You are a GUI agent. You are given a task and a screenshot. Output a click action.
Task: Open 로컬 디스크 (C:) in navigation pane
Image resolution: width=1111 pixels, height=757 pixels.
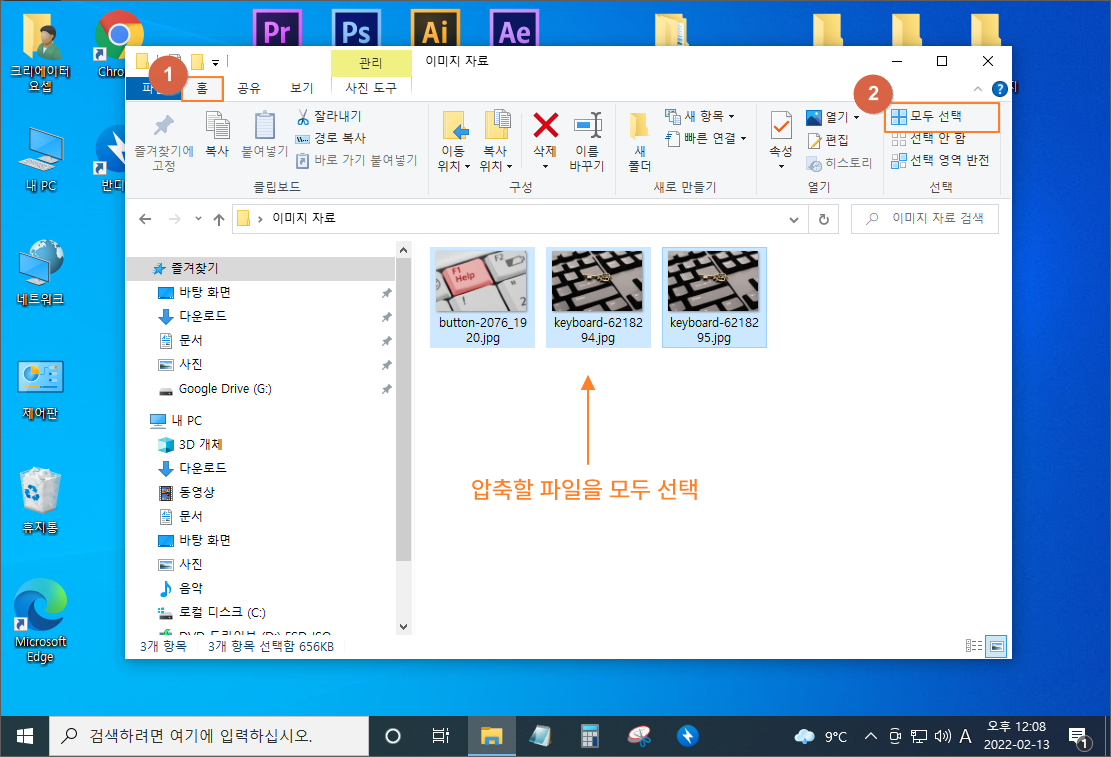(x=222, y=612)
